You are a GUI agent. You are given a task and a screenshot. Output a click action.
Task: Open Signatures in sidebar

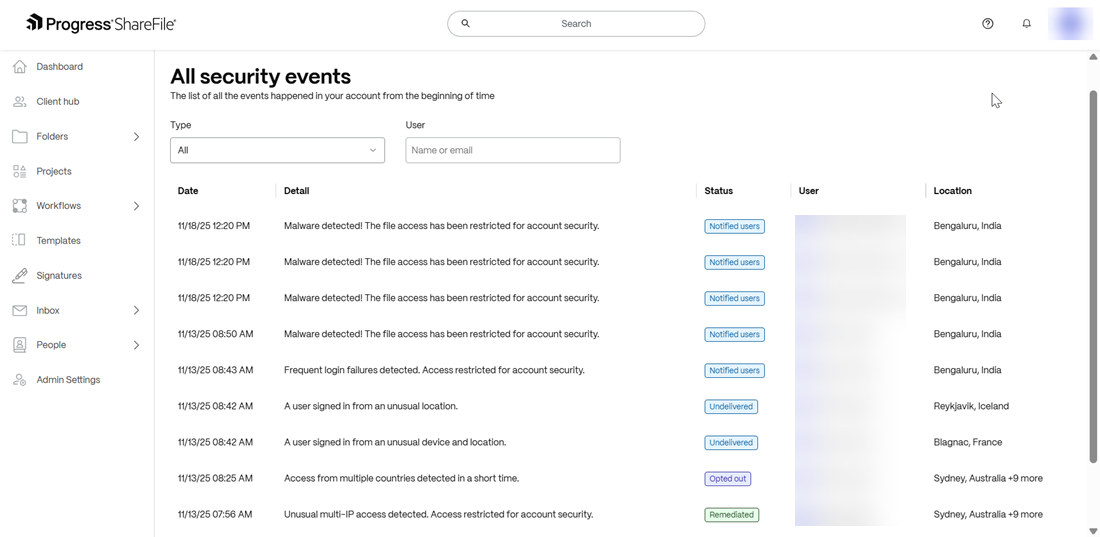point(59,276)
